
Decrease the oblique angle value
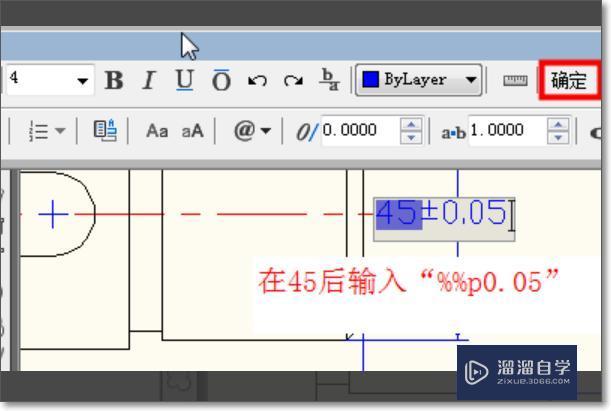[411, 138]
